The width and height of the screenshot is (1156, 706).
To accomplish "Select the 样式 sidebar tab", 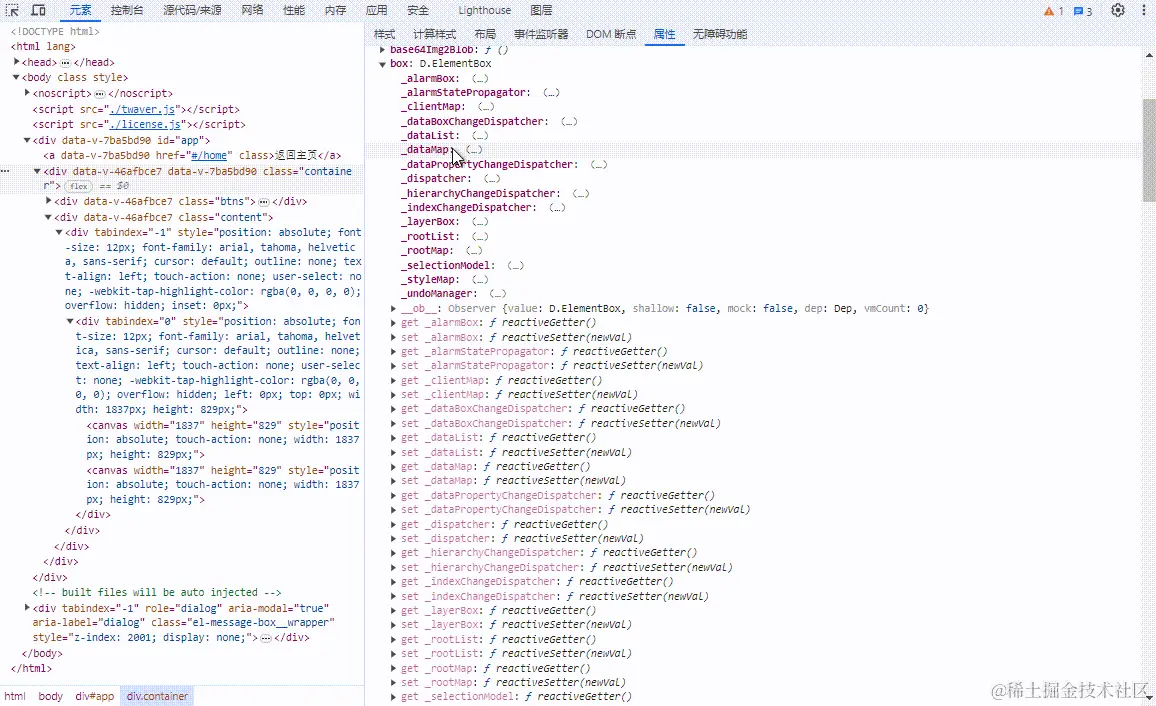I will point(384,34).
